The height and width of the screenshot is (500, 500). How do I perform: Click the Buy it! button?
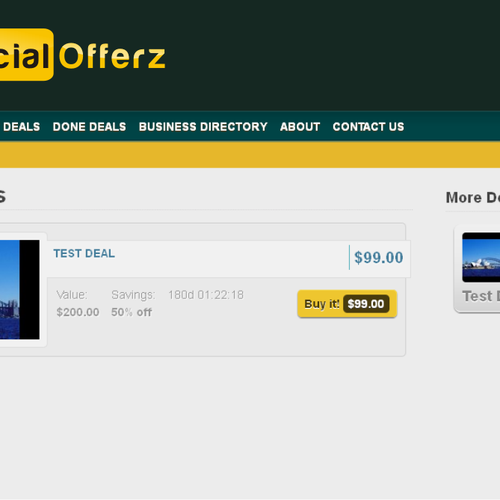pyautogui.click(x=347, y=304)
